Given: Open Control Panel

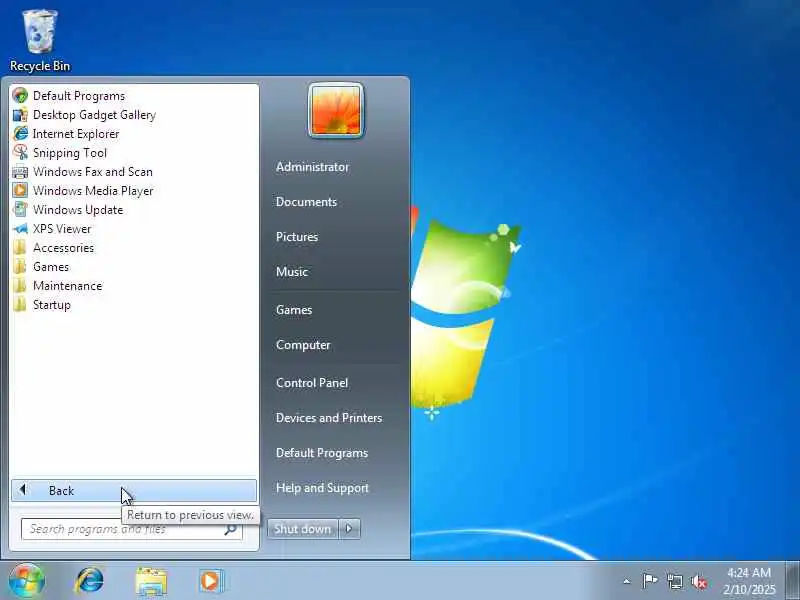Looking at the screenshot, I should 312,383.
